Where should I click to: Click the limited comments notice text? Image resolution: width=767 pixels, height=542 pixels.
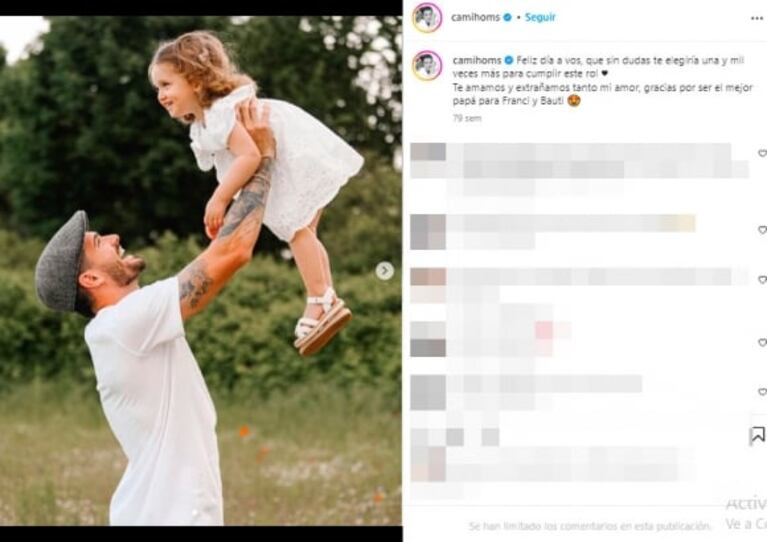(589, 526)
